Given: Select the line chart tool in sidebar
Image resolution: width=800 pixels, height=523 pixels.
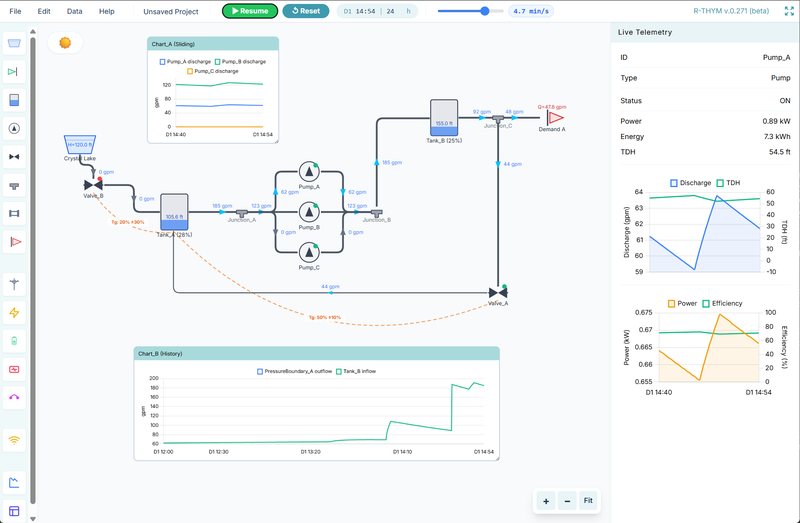Looking at the screenshot, I should [x=14, y=483].
